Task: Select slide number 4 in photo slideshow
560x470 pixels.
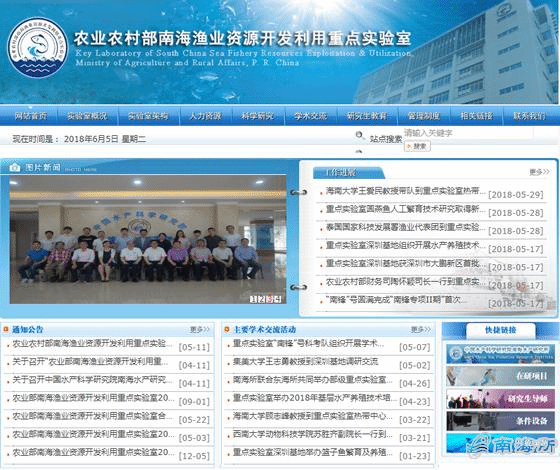Action: [x=278, y=299]
